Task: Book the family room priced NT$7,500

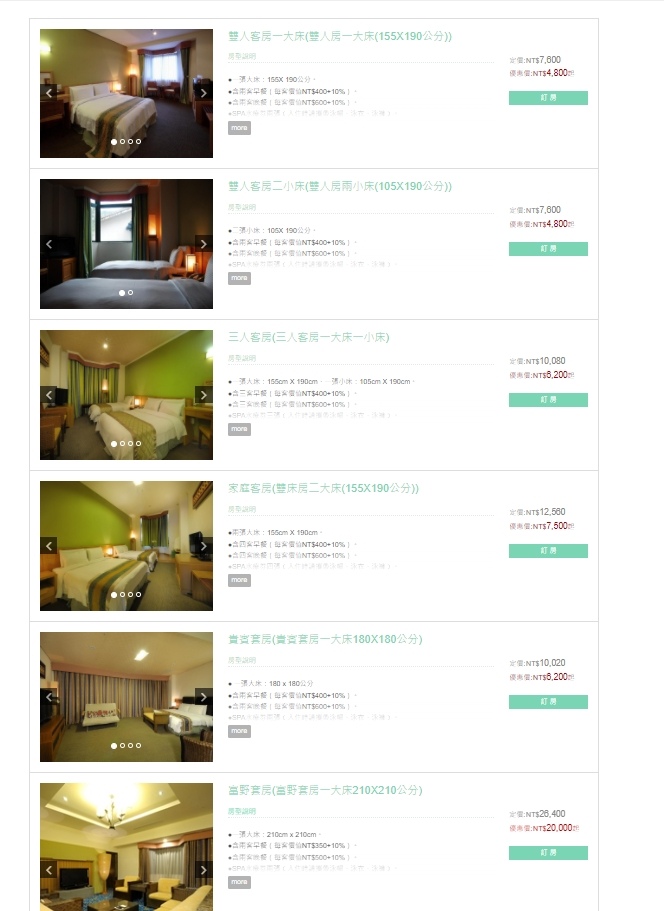Action: pos(548,551)
